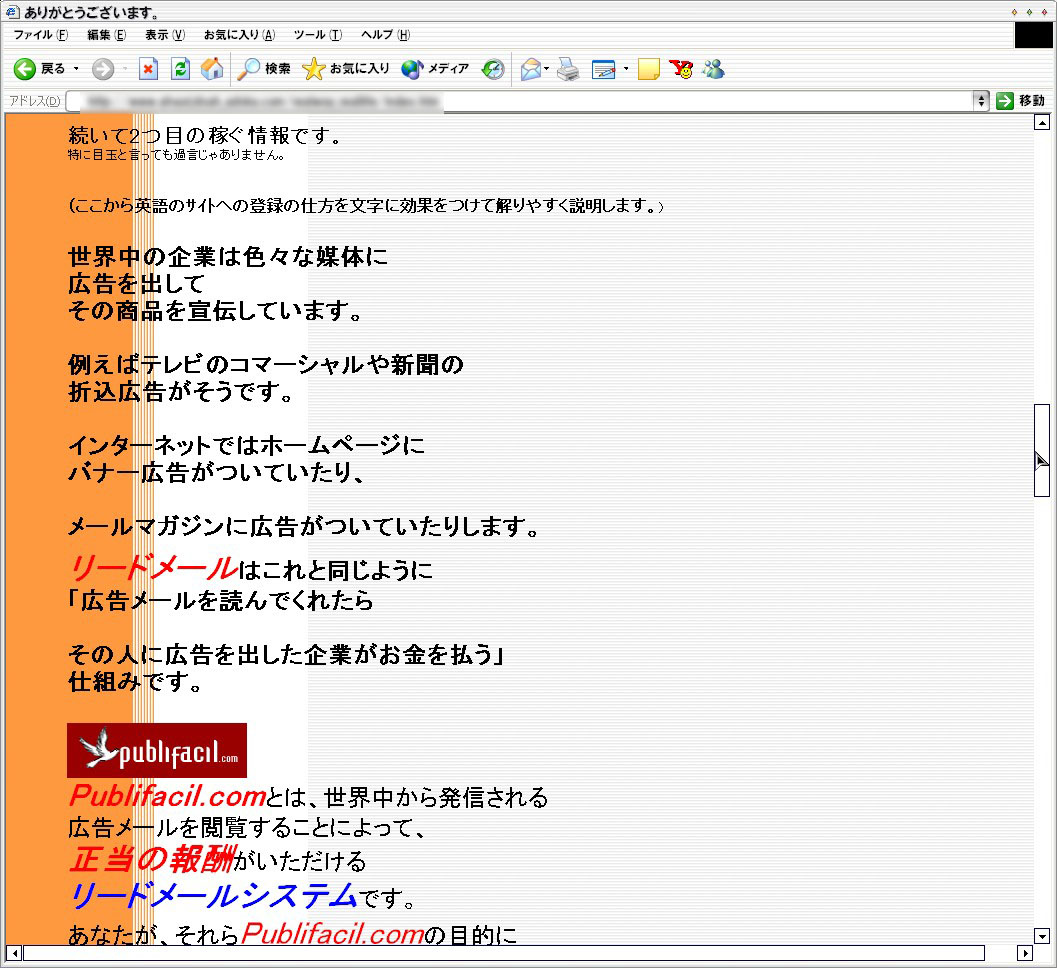This screenshot has width=1057, height=968.
Task: Expand the Edit icon dropdown arrow
Action: tap(626, 69)
